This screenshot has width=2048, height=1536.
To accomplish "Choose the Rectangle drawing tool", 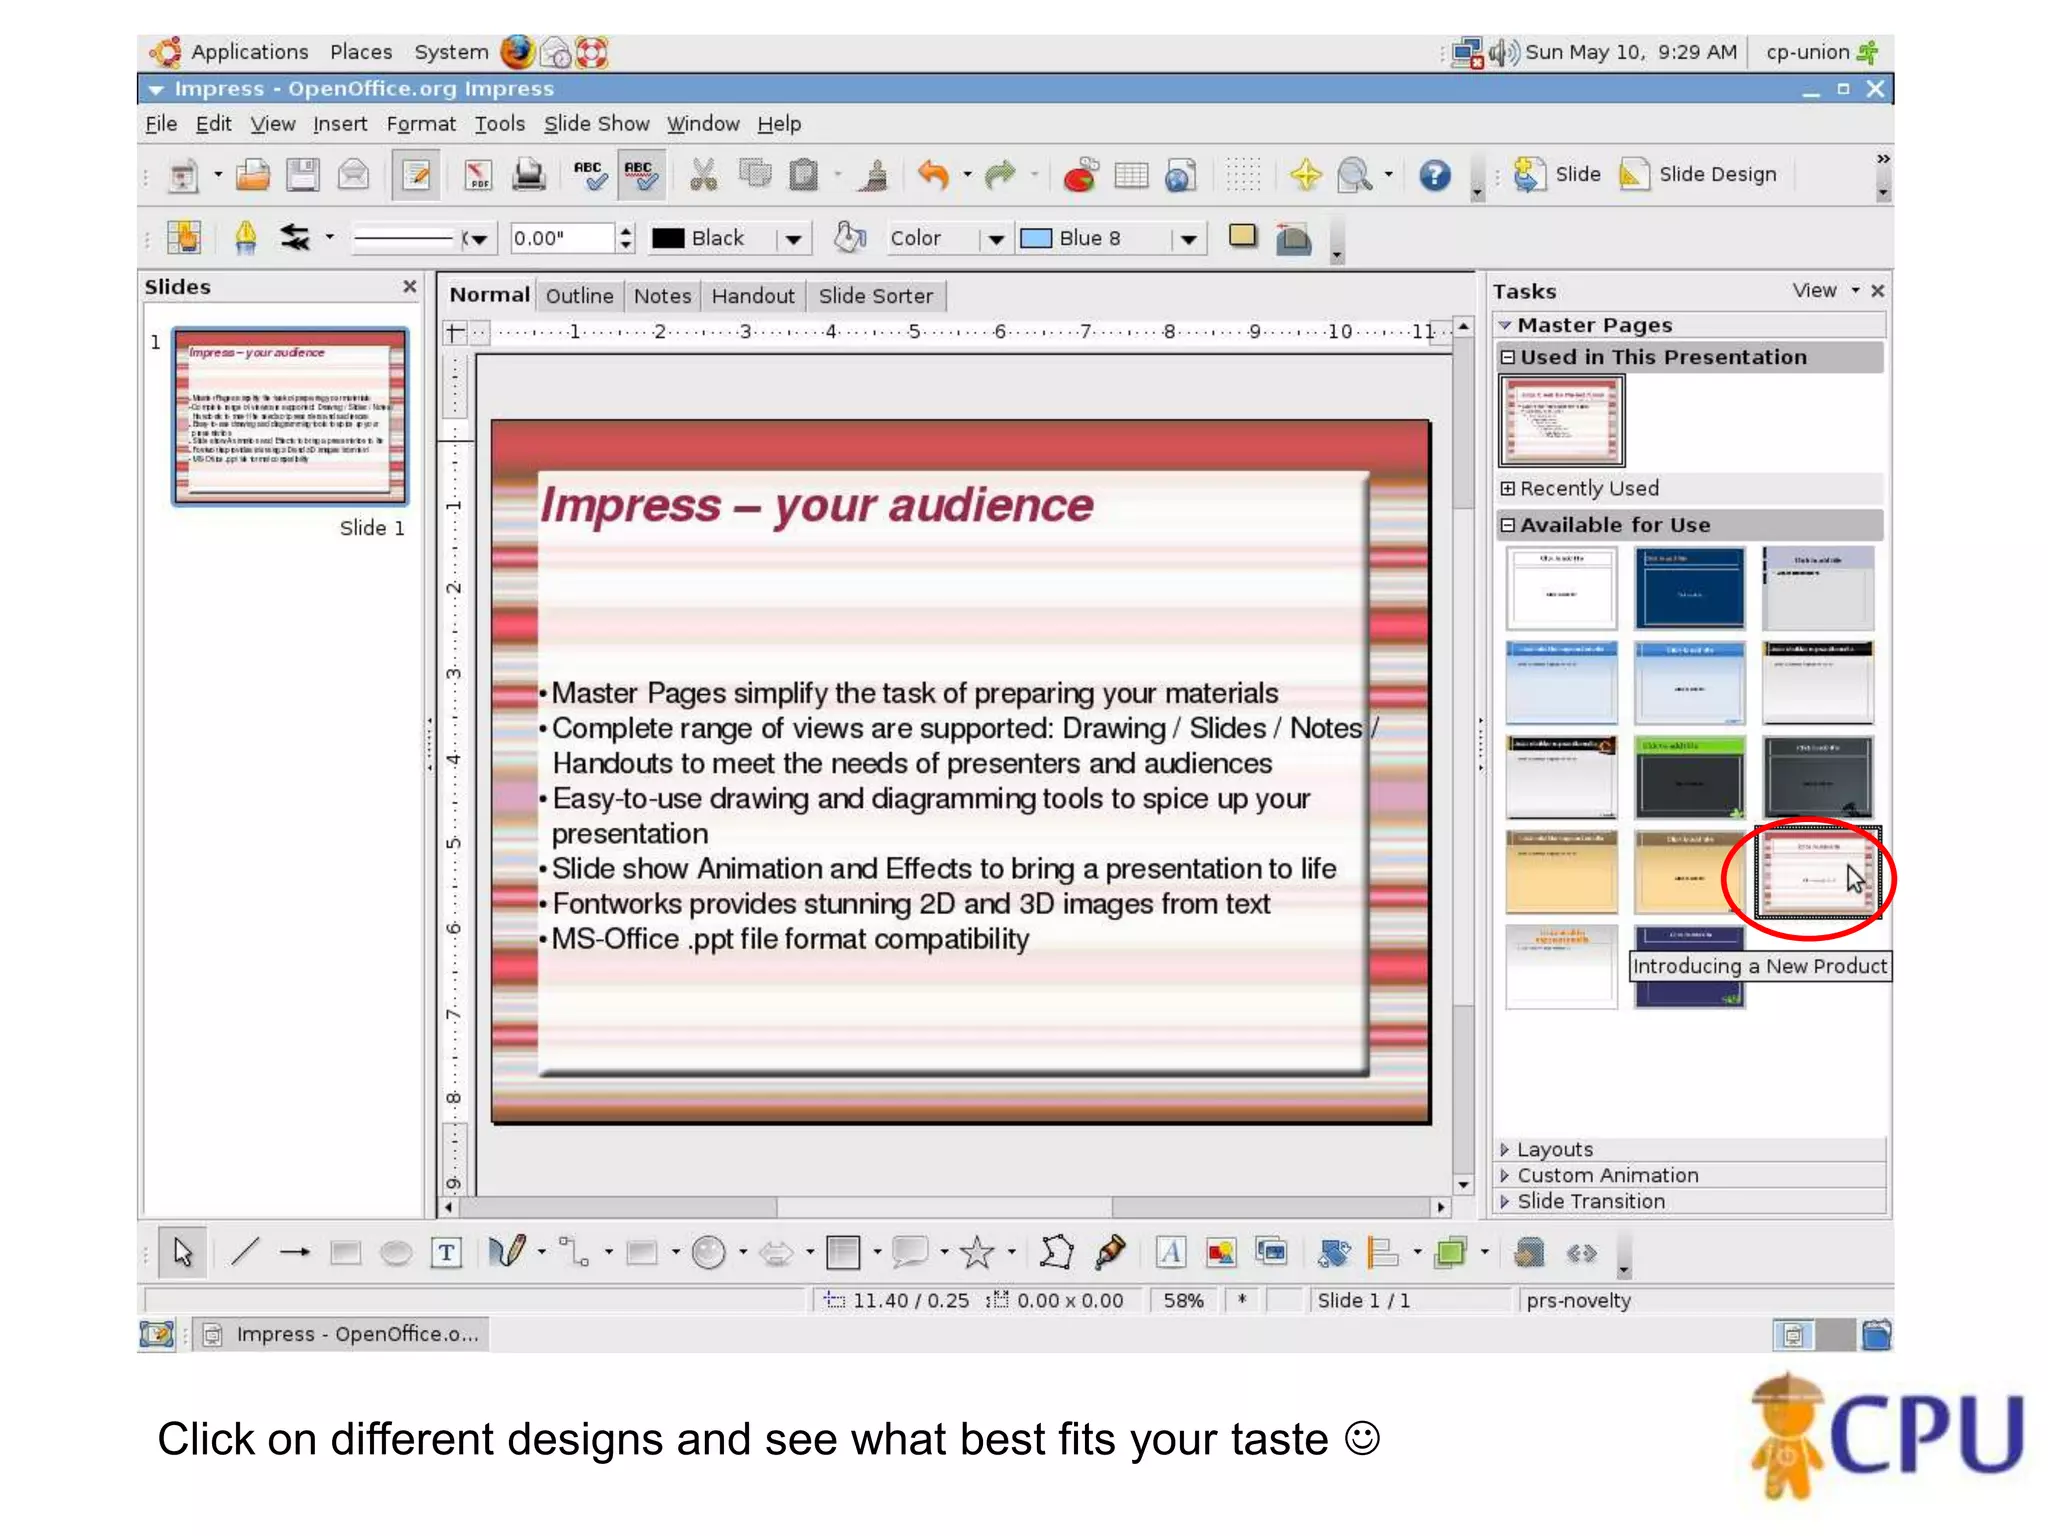I will click(345, 1252).
